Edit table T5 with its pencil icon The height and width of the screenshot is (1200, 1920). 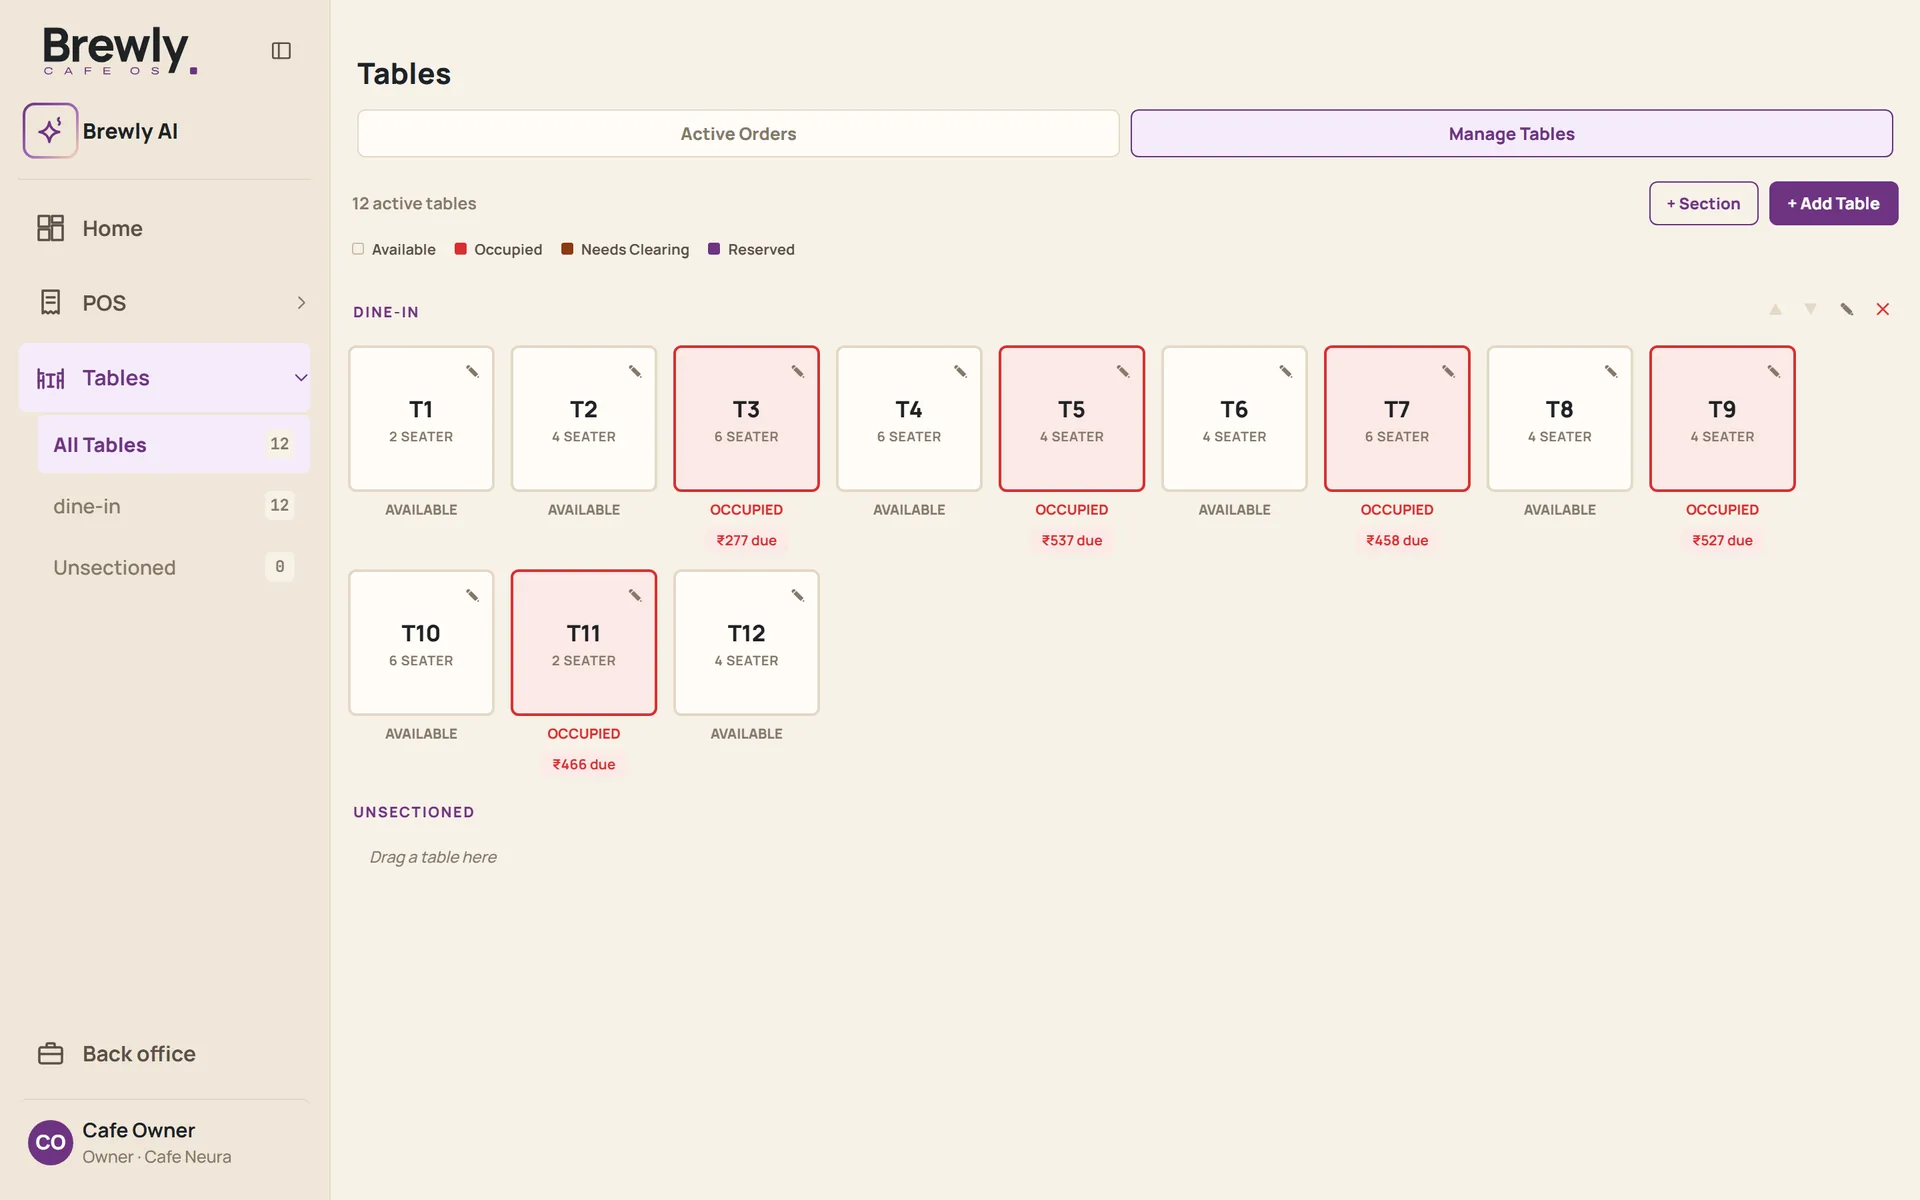(1123, 372)
